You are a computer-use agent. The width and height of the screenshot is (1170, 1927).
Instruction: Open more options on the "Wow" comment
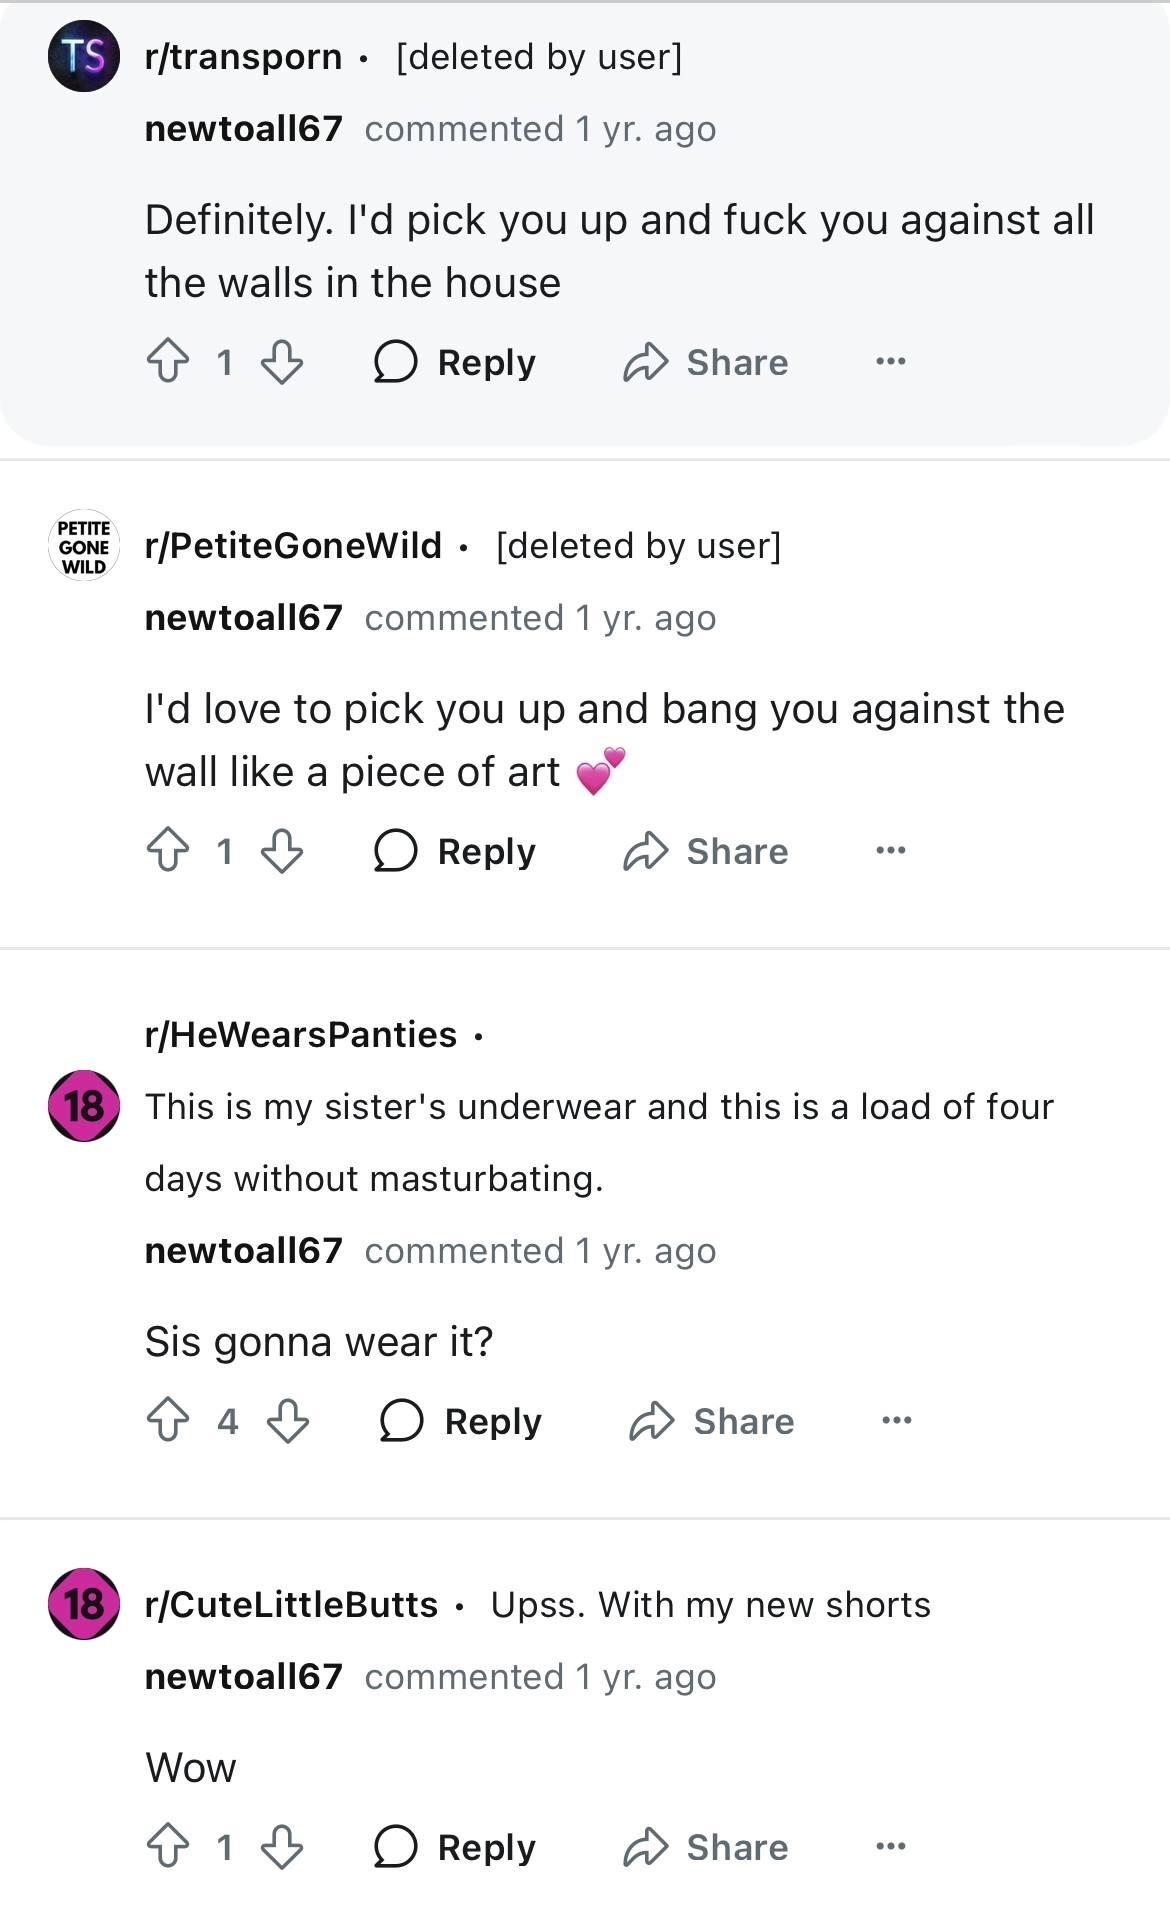click(890, 1847)
